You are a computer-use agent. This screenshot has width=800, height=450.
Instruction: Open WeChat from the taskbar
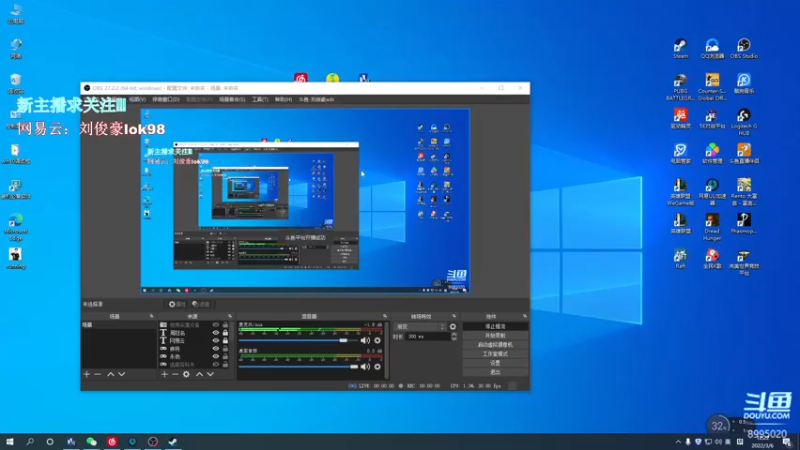(x=91, y=442)
